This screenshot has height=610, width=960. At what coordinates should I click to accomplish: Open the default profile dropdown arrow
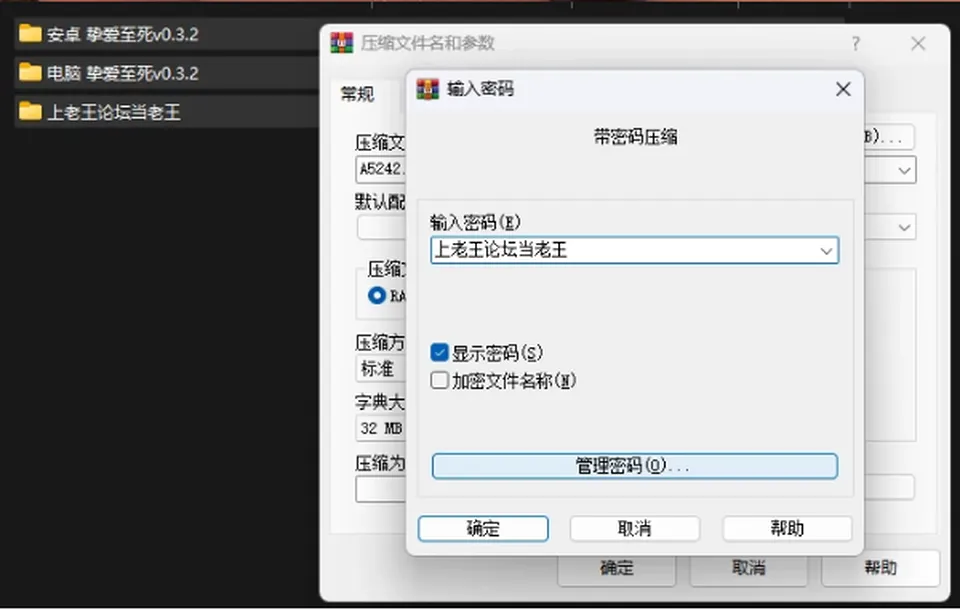tap(904, 227)
